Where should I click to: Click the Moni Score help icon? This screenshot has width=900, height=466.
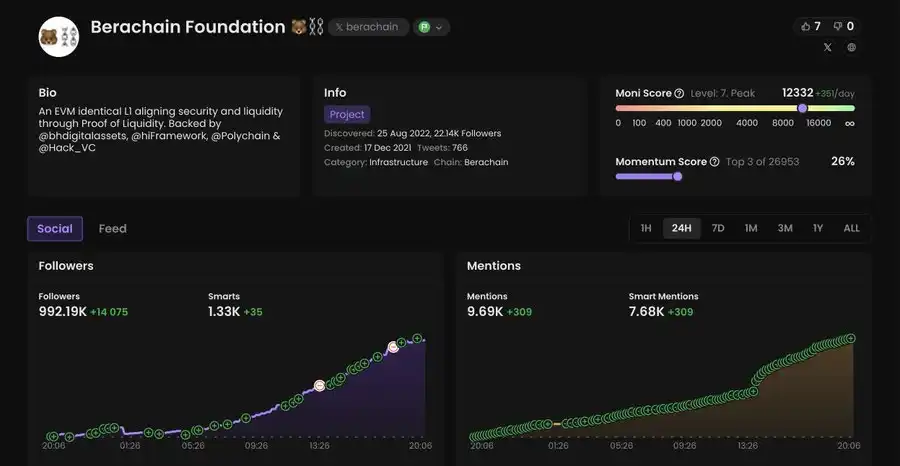coord(679,94)
